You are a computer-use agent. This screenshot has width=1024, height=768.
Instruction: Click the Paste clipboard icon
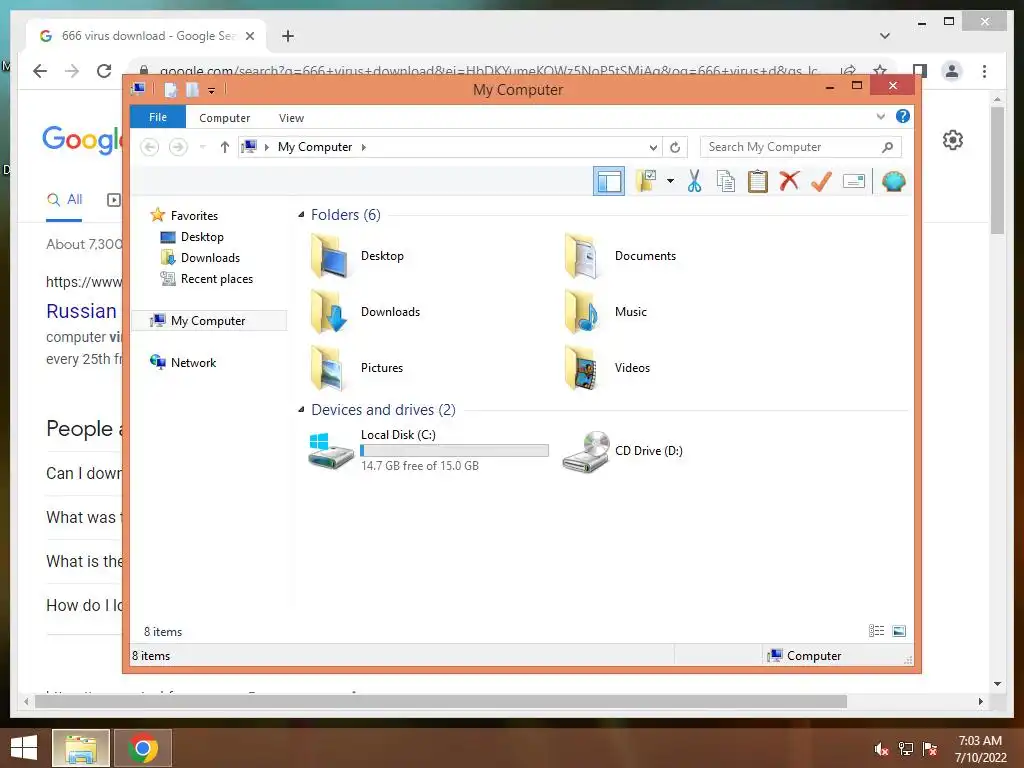[x=758, y=181]
